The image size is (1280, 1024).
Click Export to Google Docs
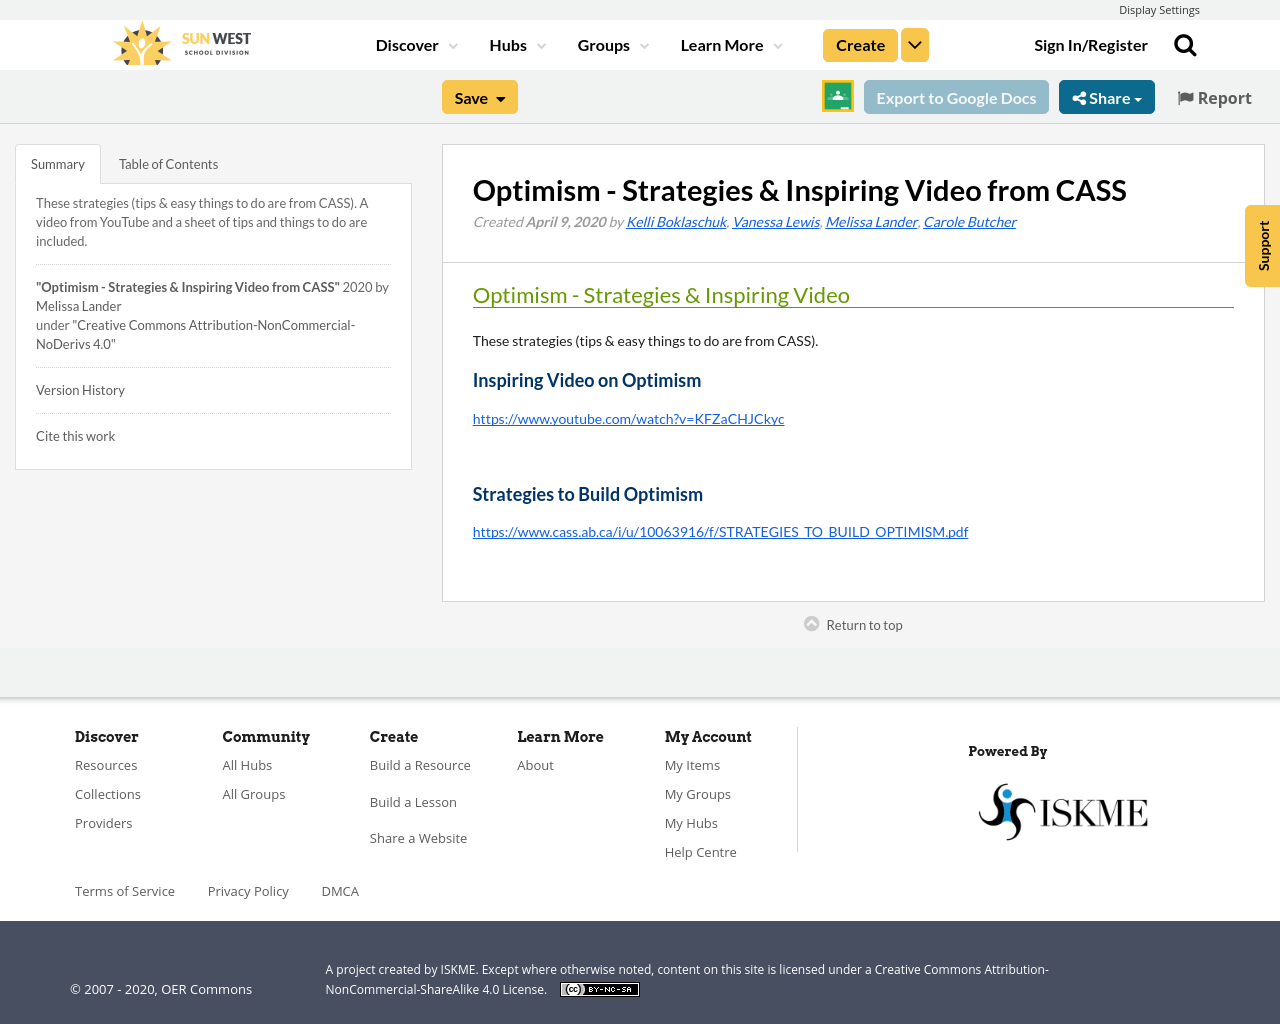(956, 95)
